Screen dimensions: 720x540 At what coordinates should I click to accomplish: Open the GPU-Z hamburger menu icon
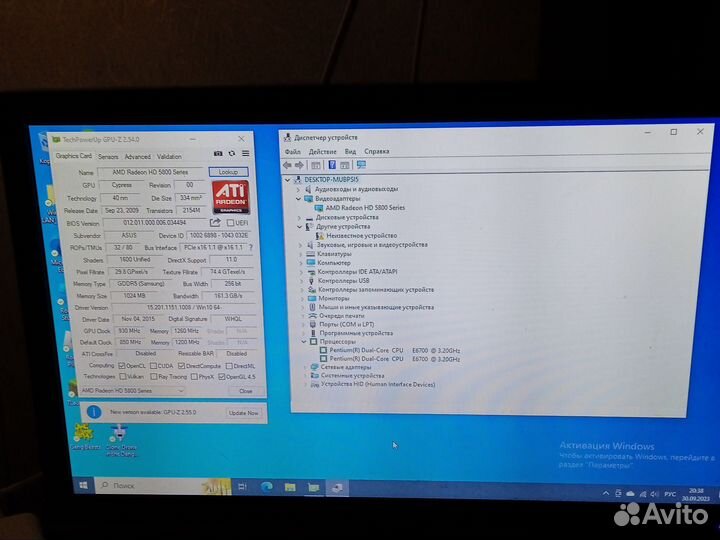click(246, 153)
